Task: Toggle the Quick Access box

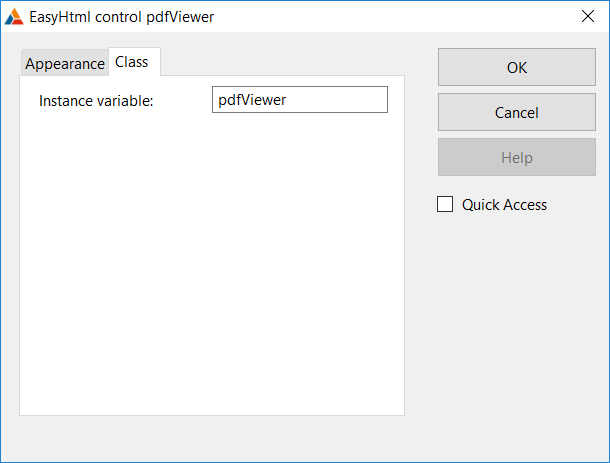Action: click(445, 204)
